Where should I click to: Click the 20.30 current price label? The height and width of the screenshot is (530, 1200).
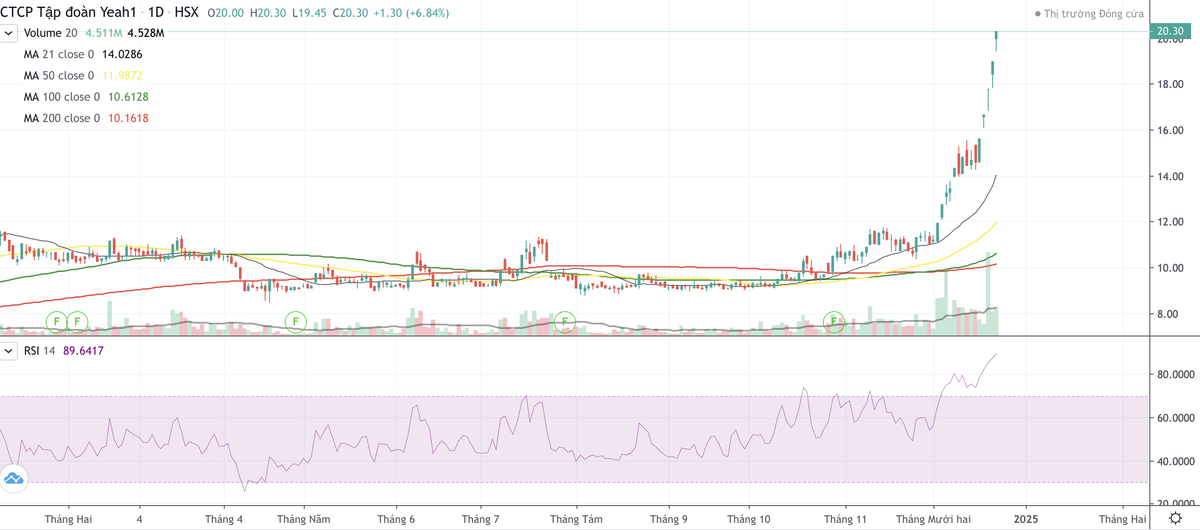coord(1171,32)
